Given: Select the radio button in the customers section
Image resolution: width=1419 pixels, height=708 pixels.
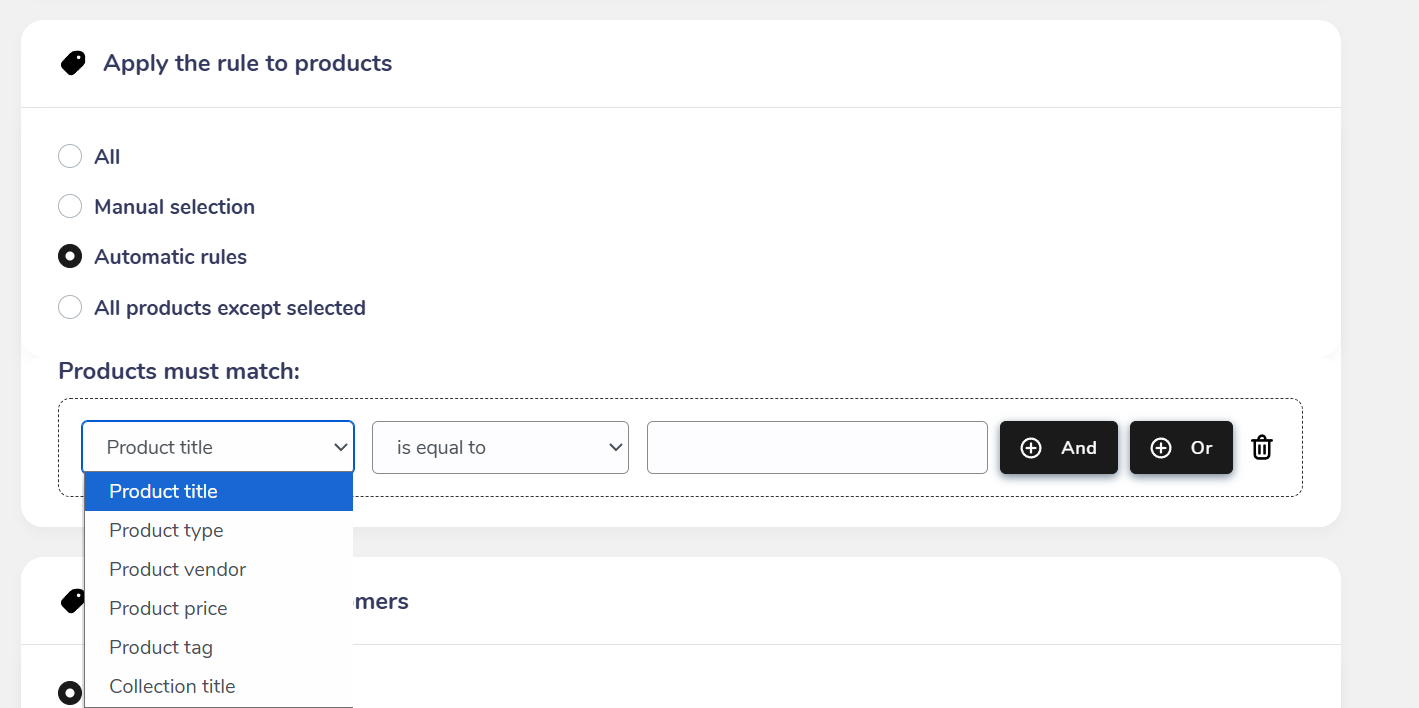Looking at the screenshot, I should tap(70, 692).
